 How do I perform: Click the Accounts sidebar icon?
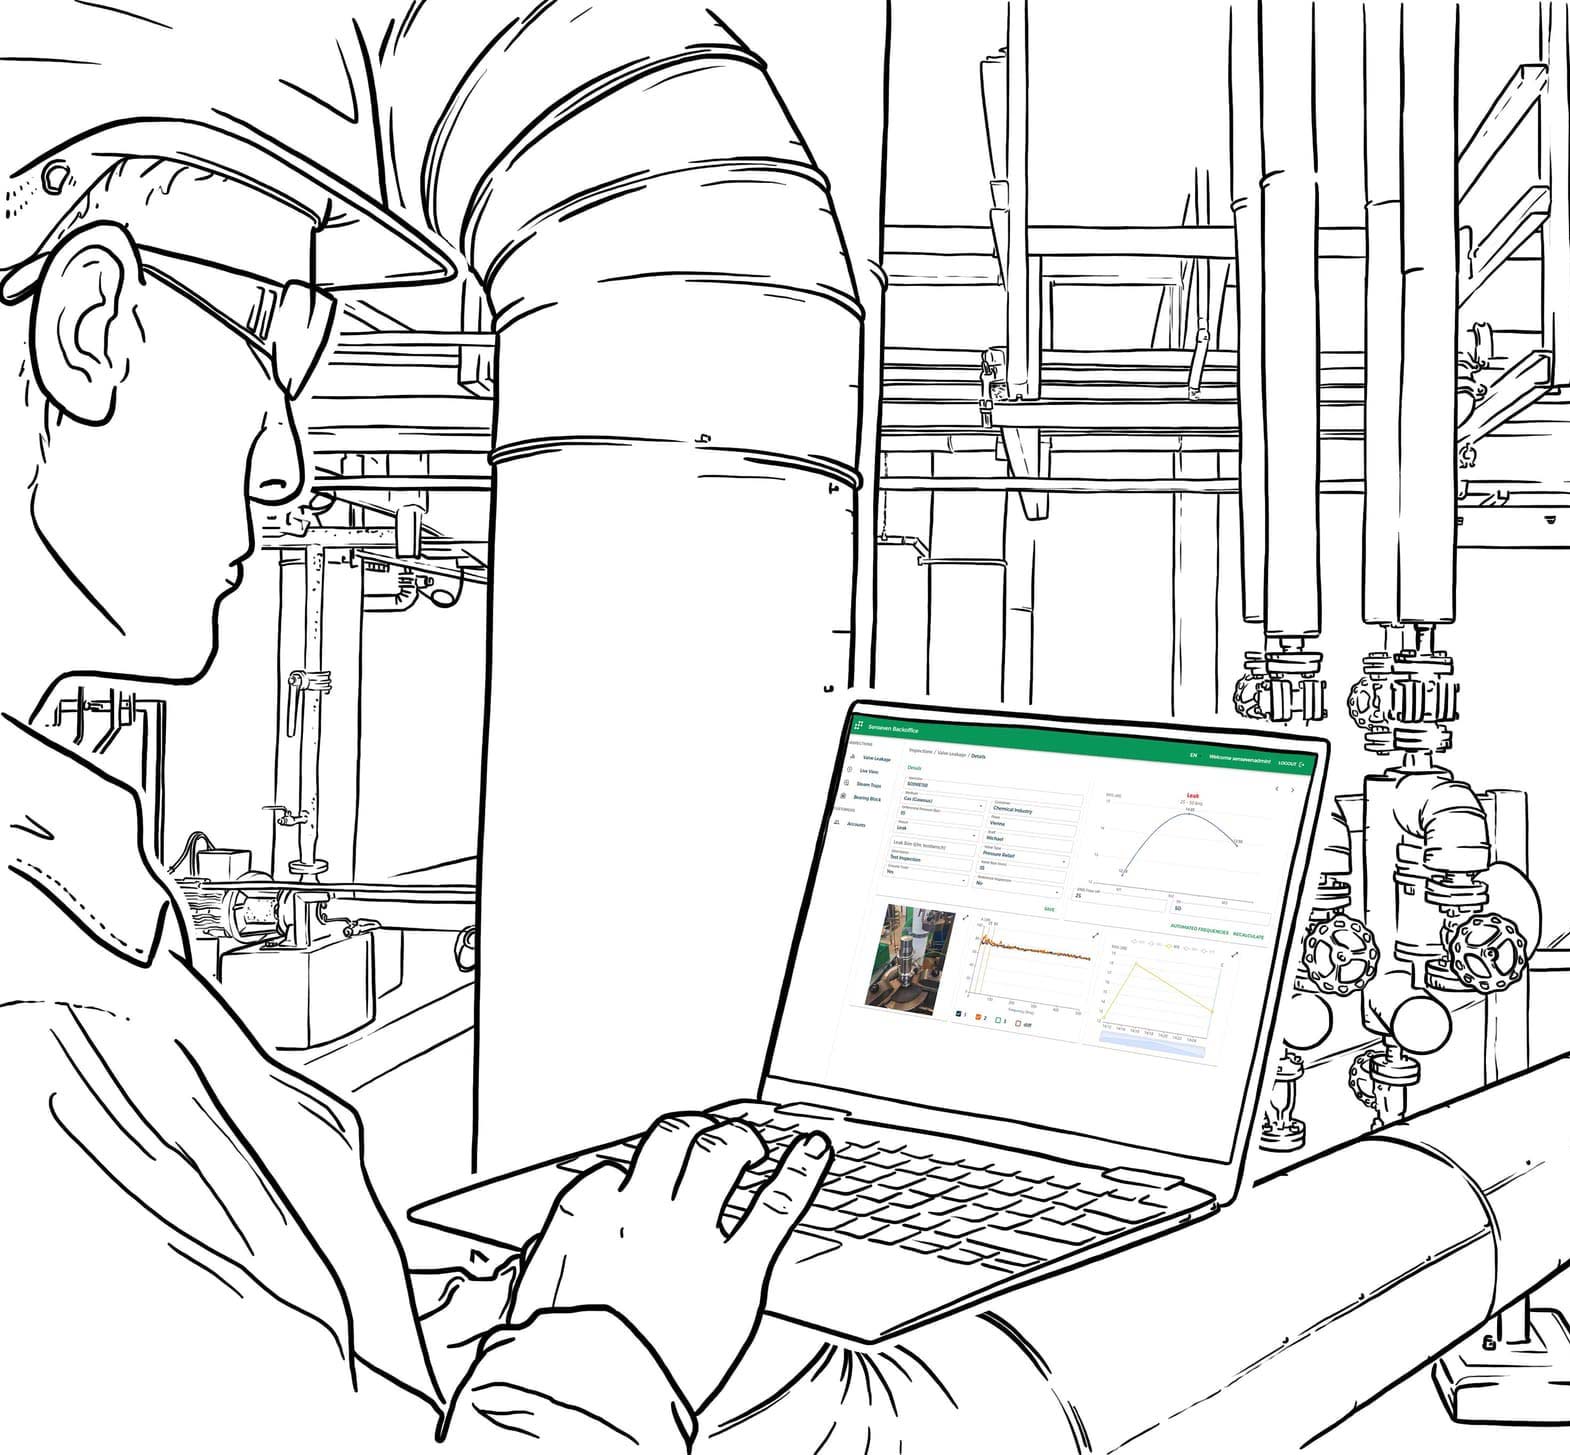[x=837, y=822]
